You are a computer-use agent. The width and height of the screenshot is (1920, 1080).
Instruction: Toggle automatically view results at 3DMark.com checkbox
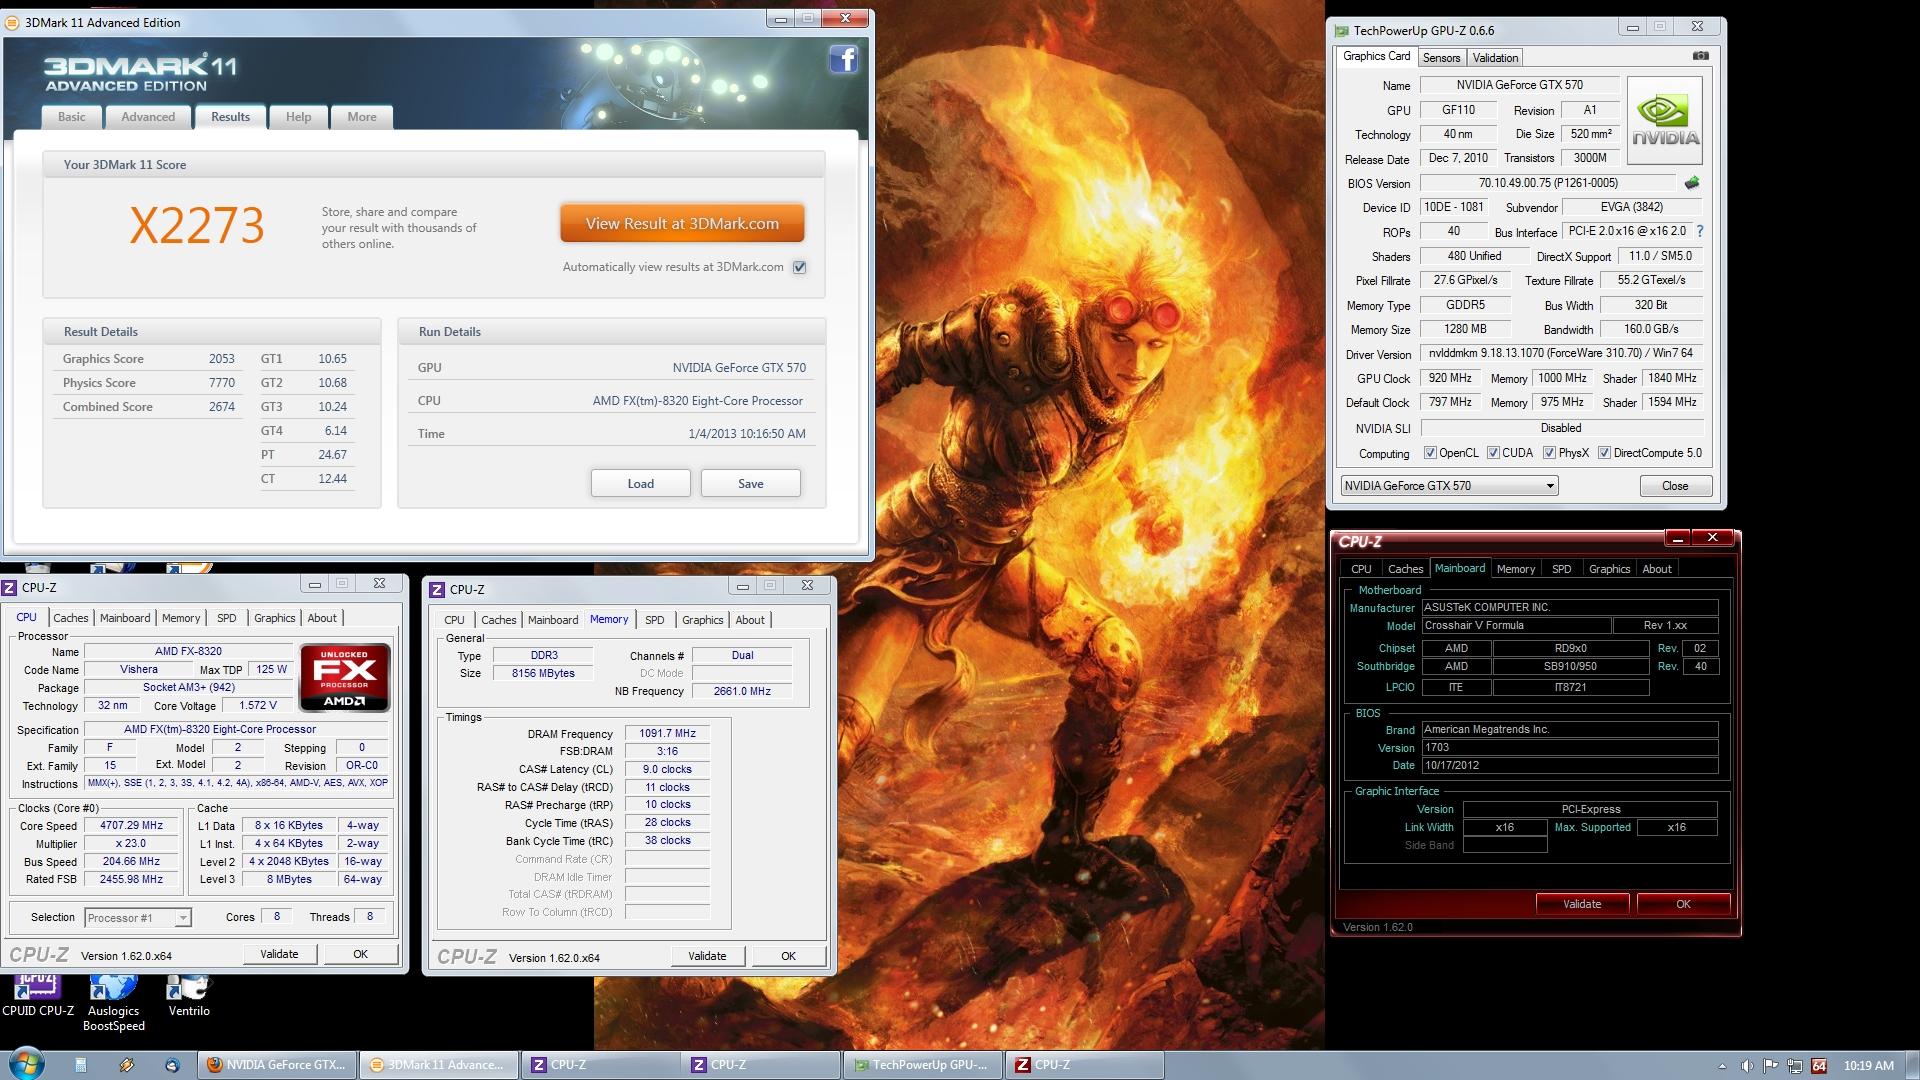tap(799, 267)
